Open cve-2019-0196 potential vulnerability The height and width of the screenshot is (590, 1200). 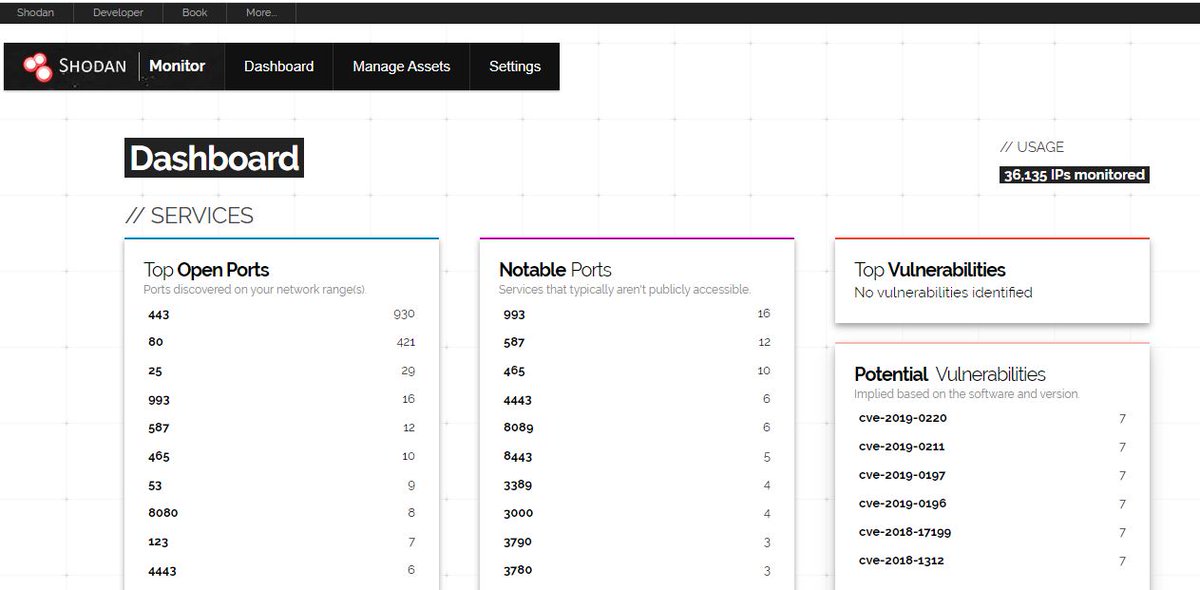click(x=902, y=504)
